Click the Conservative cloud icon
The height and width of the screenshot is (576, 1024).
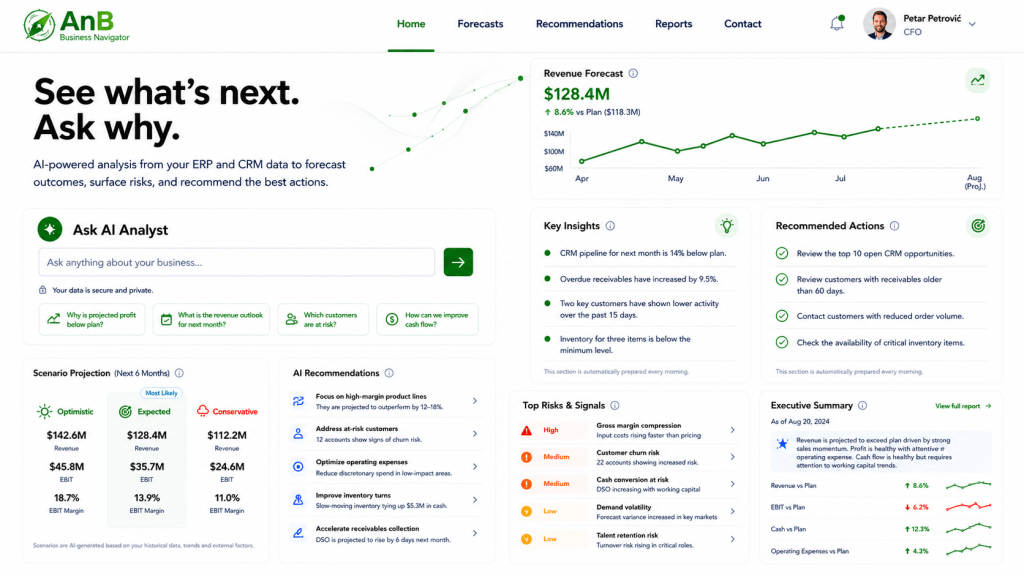tap(203, 411)
